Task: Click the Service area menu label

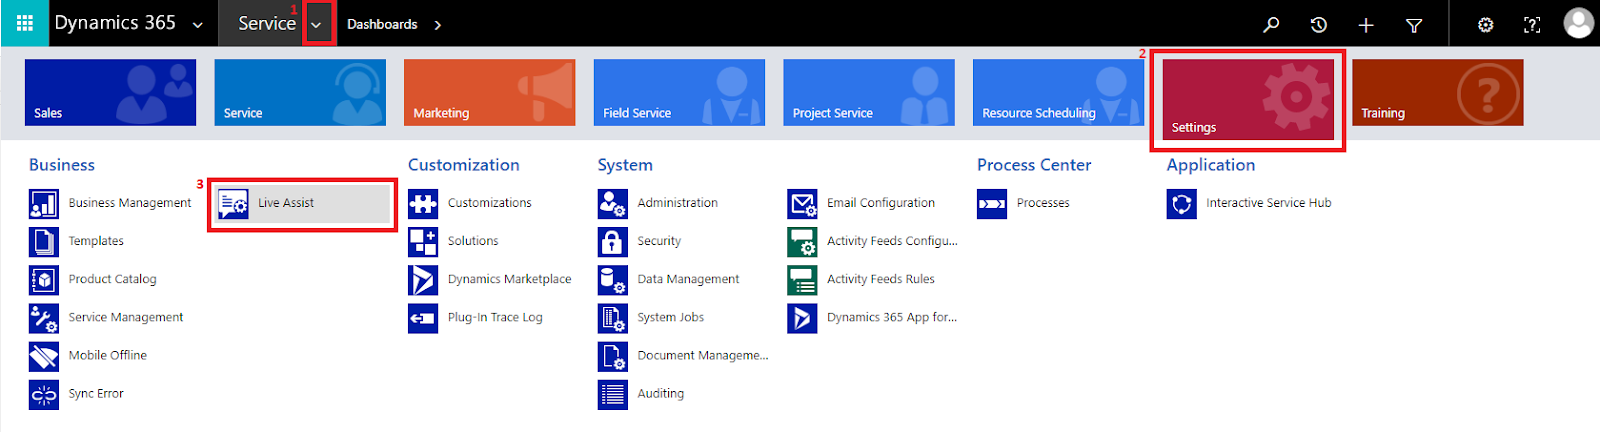Action: (267, 23)
